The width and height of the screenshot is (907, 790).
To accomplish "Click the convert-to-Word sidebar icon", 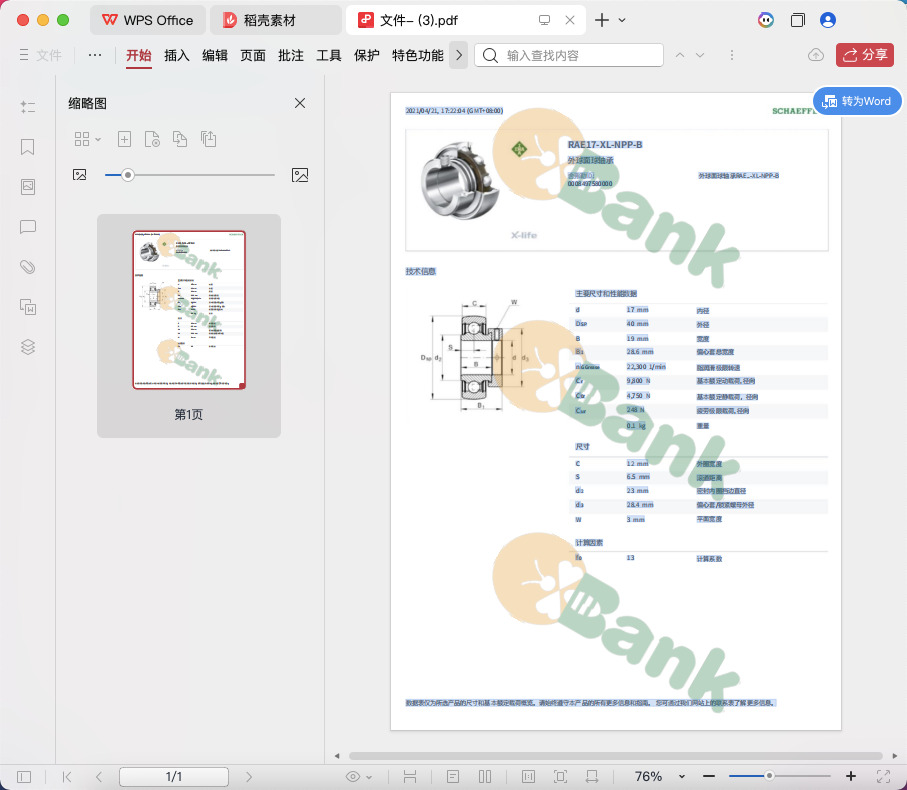I will point(28,307).
